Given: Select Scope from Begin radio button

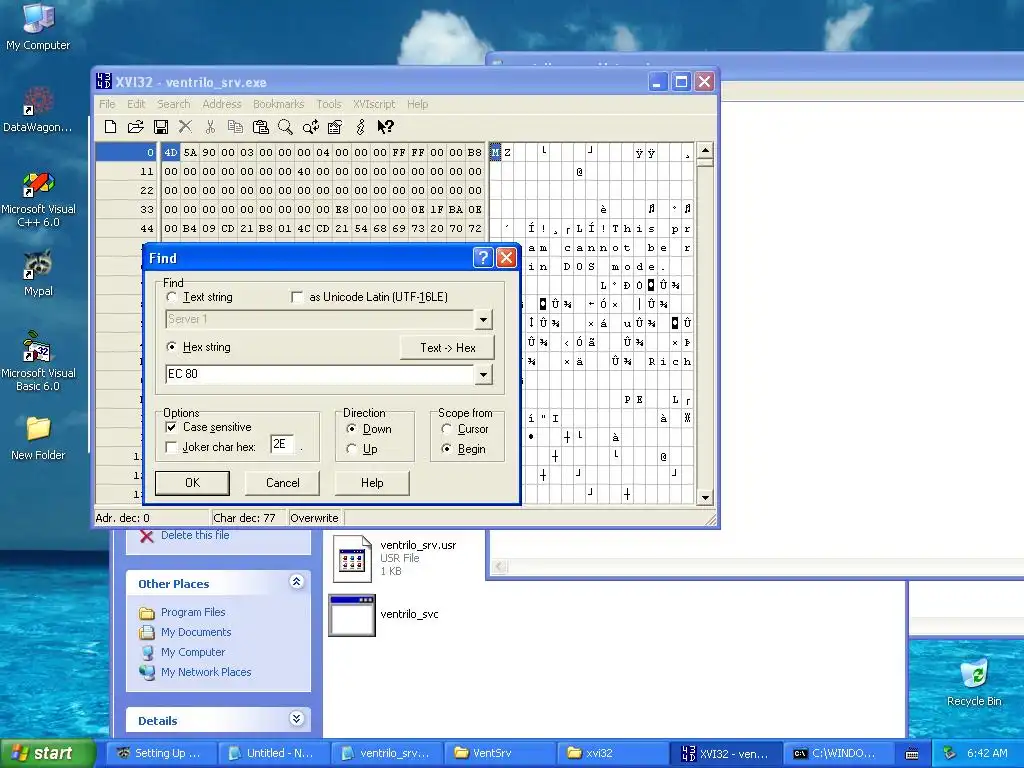Looking at the screenshot, I should 447,449.
